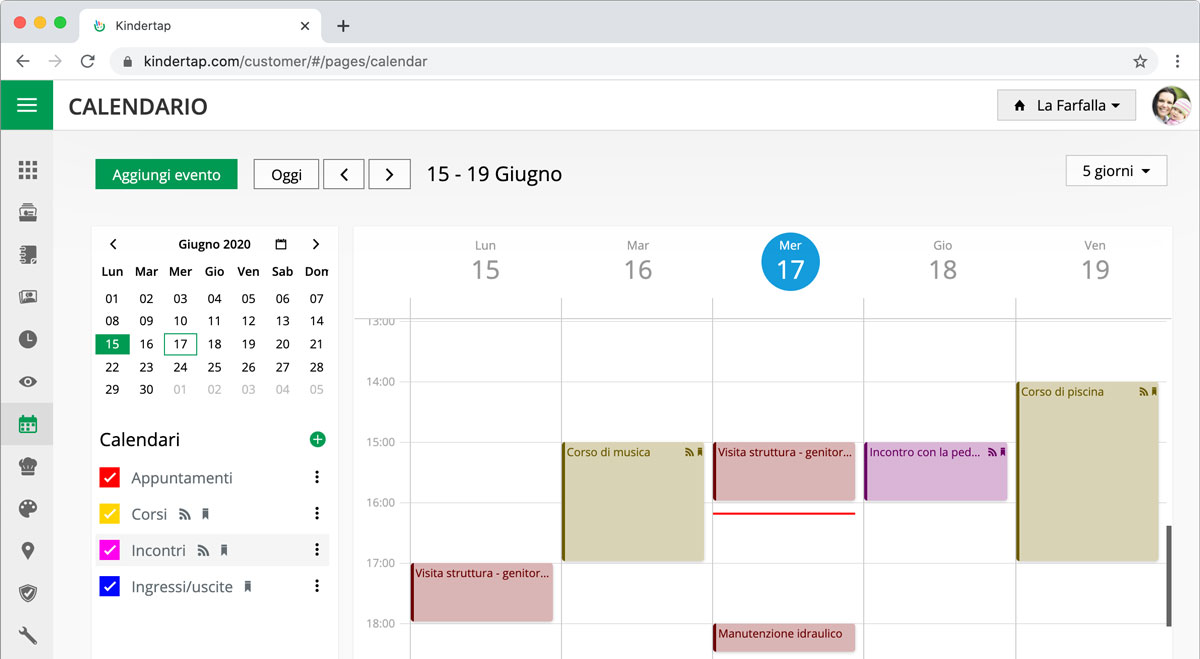1200x659 pixels.
Task: Select the palette icon in the sidebar
Action: click(x=27, y=508)
